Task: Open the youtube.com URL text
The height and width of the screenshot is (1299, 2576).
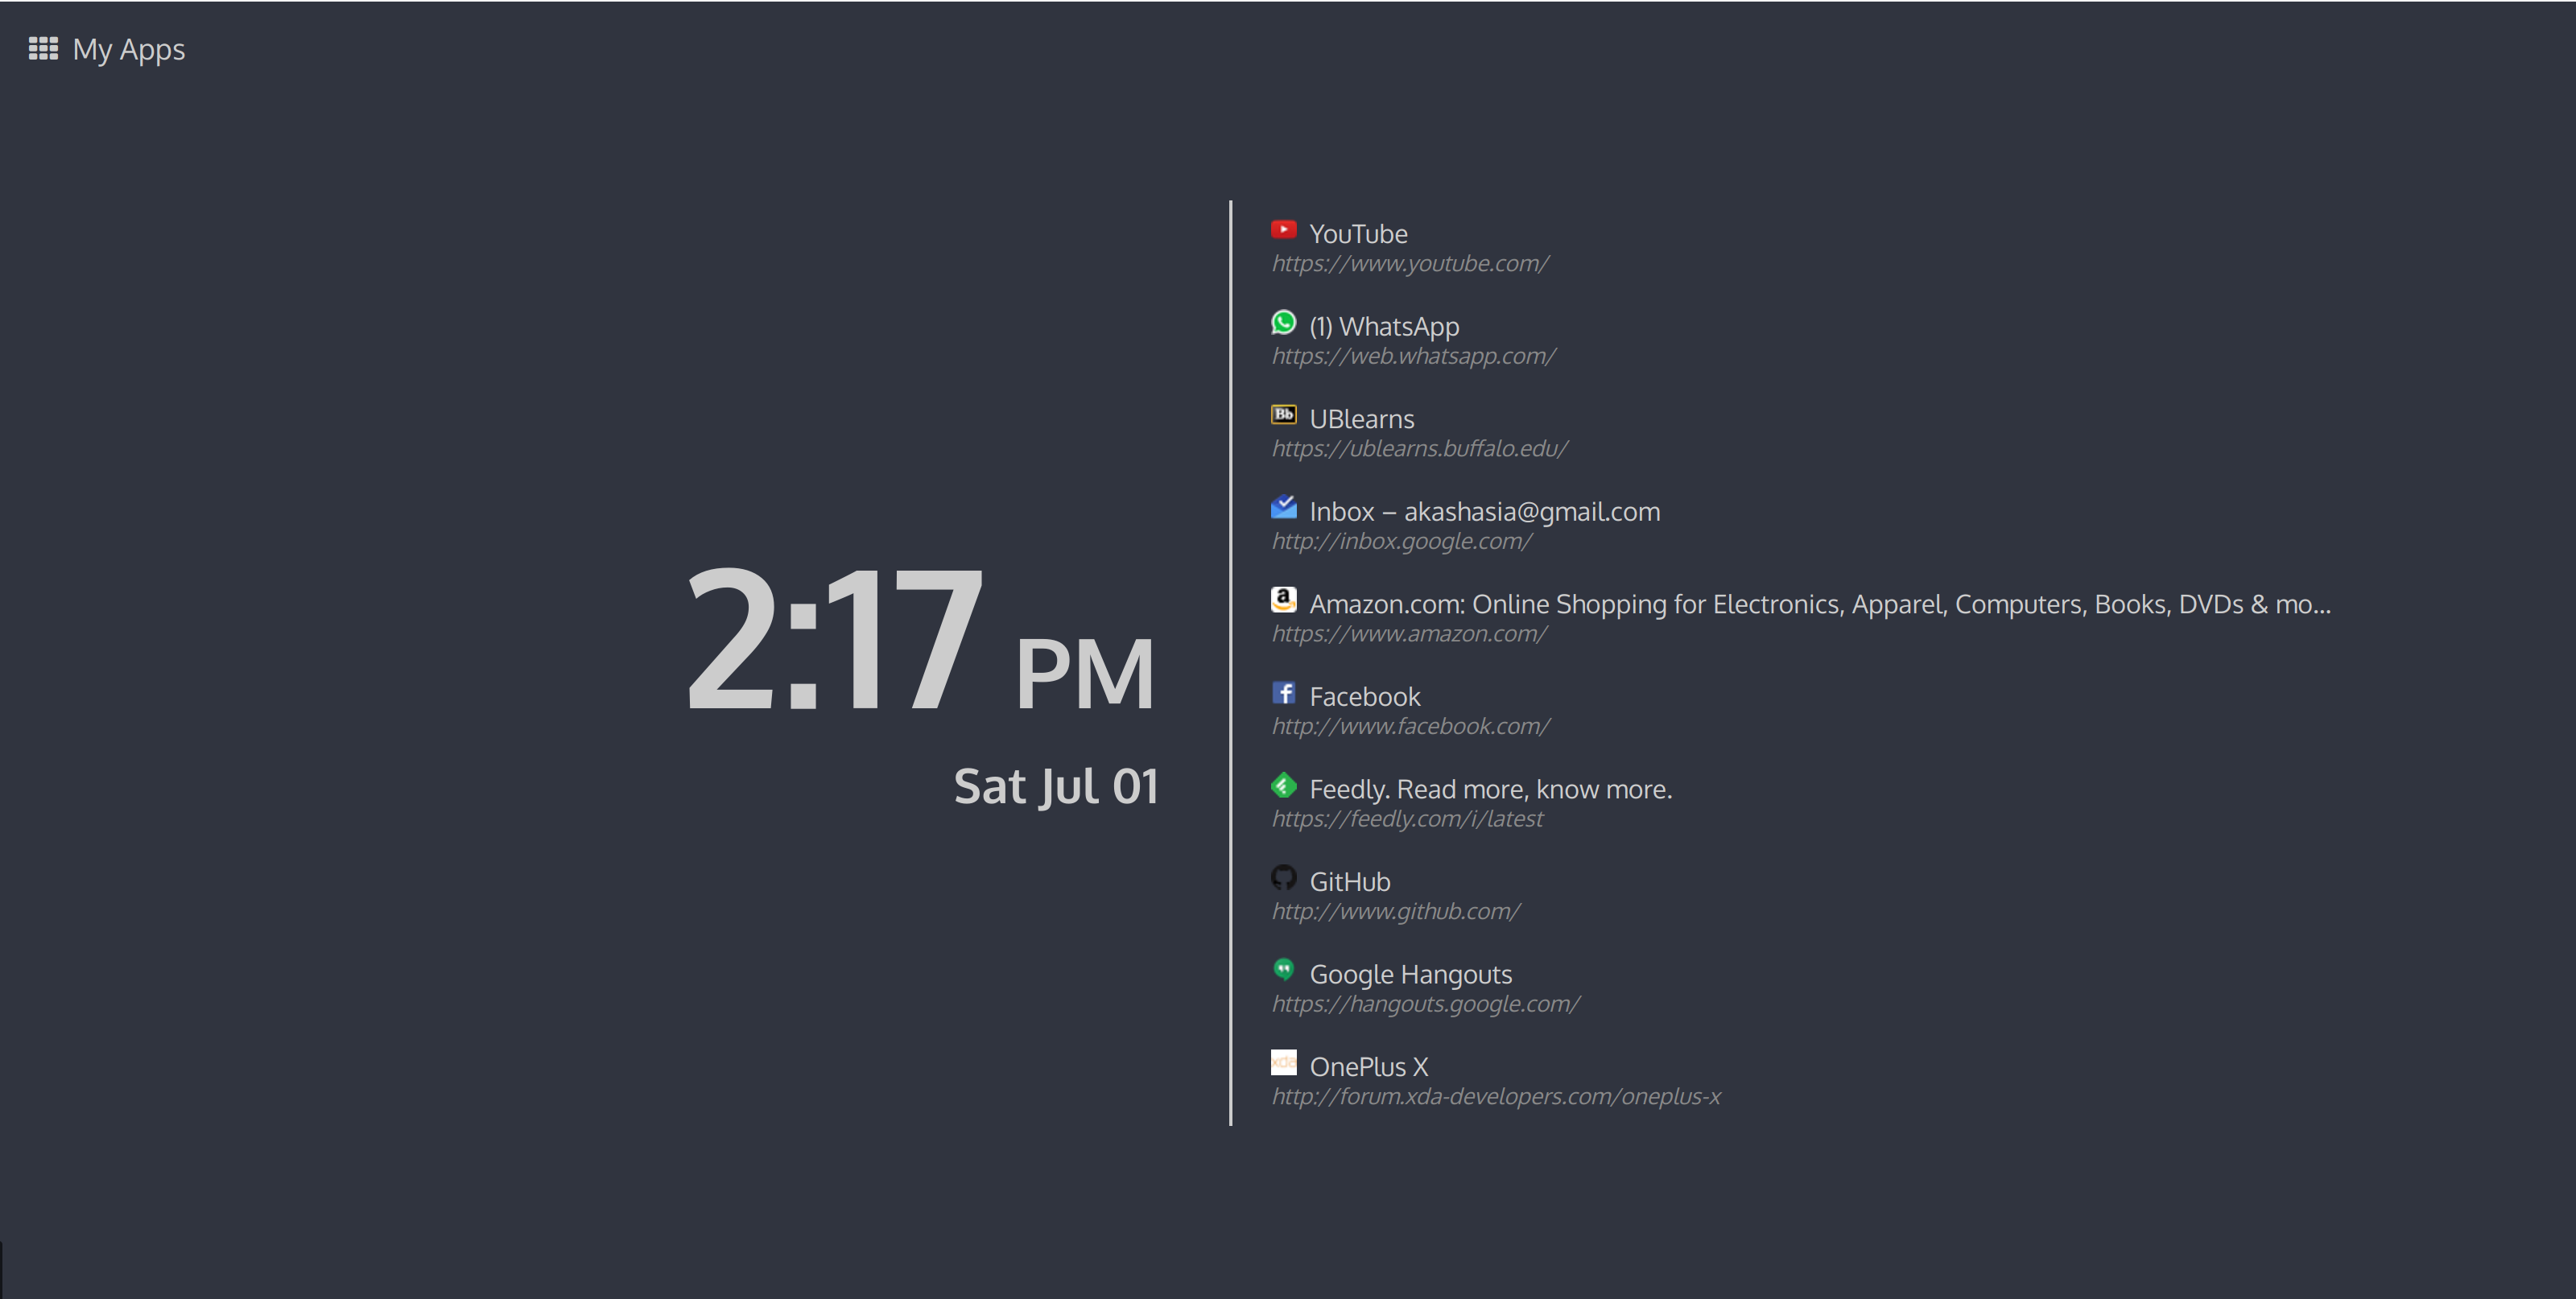Action: pos(1409,264)
